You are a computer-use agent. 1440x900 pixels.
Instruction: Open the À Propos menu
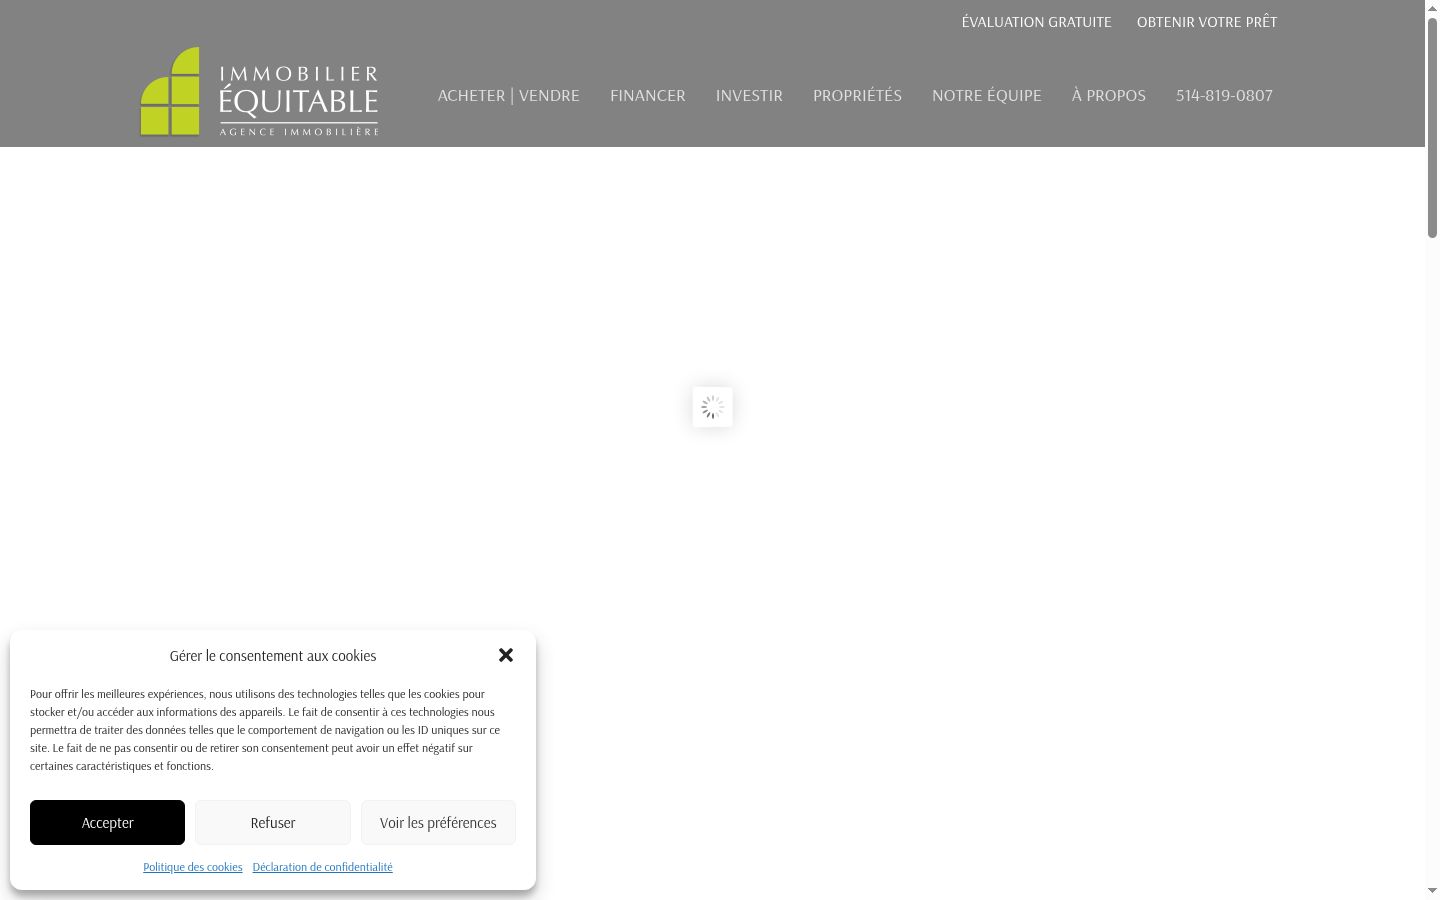click(1109, 95)
